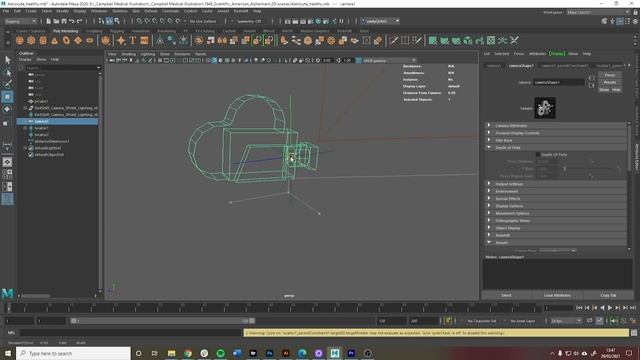Click the Undo arrow icon
640x360 pixels.
coord(72,21)
